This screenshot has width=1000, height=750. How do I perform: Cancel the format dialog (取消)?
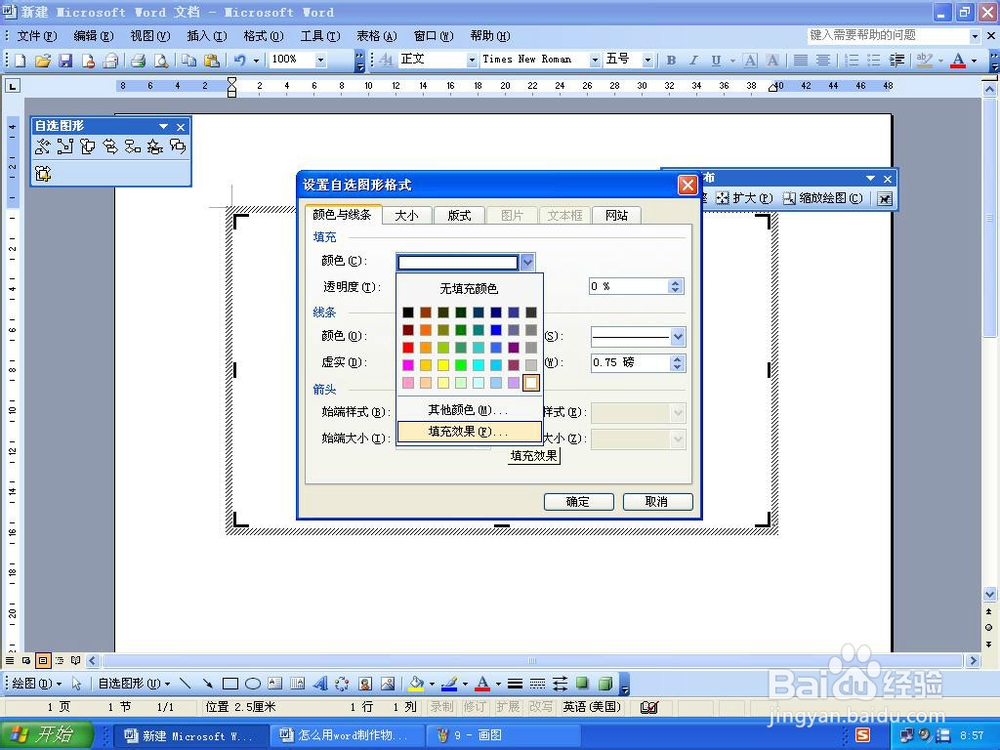point(657,502)
